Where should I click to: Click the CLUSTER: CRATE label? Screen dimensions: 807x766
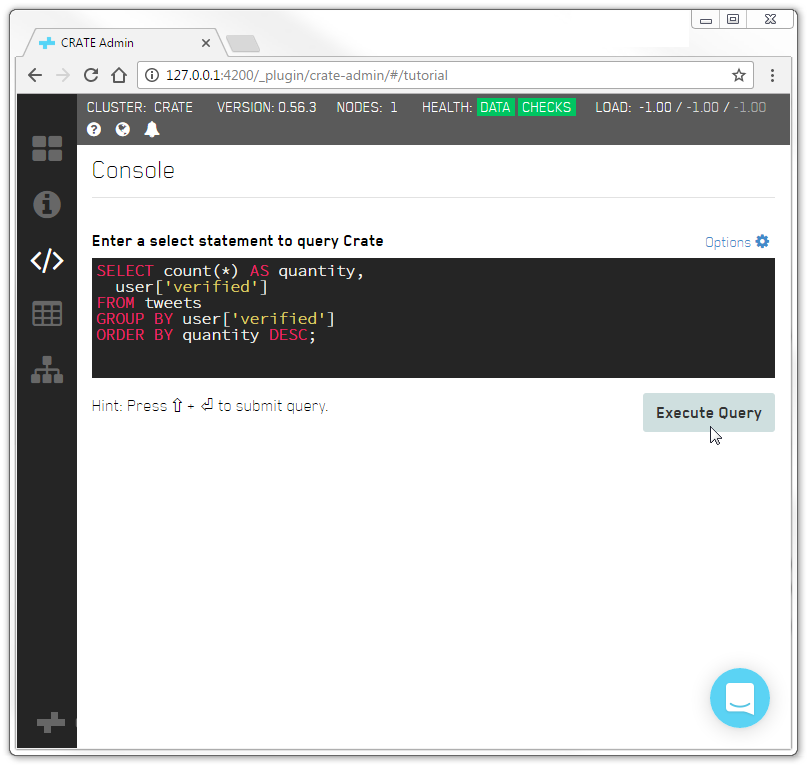click(x=139, y=107)
